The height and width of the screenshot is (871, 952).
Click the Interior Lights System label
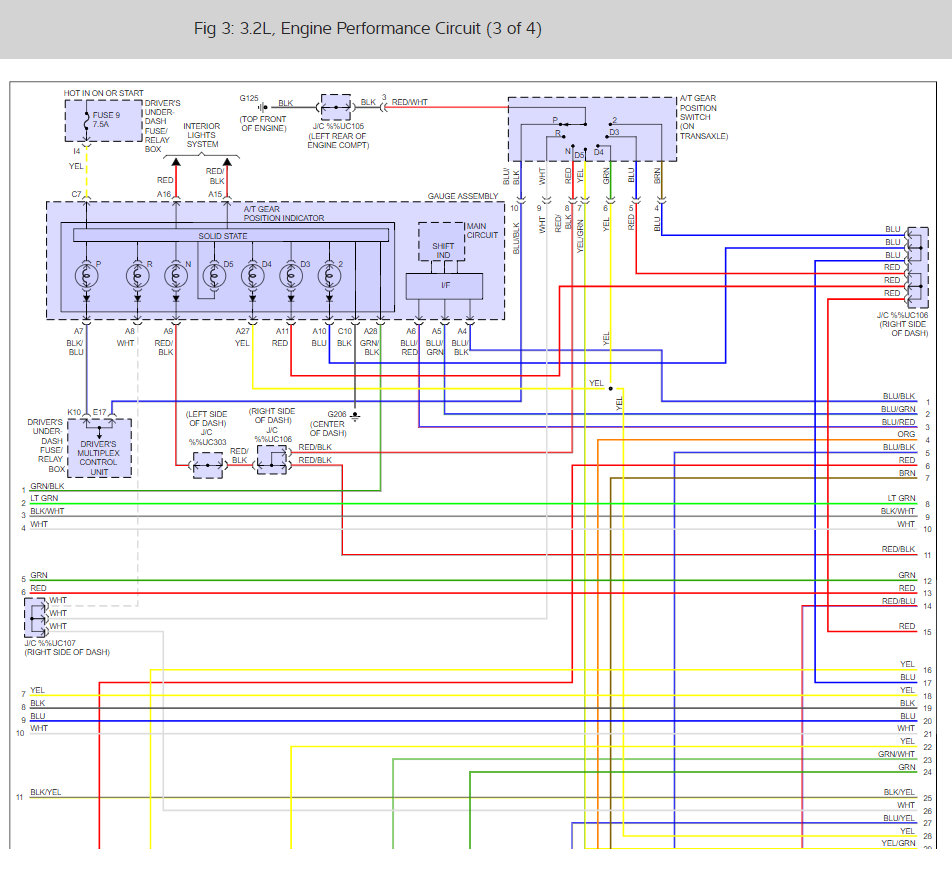(202, 135)
